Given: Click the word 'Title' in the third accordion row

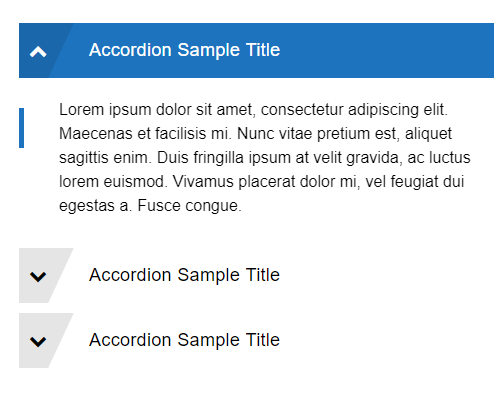Looking at the screenshot, I should pyautogui.click(x=263, y=340).
